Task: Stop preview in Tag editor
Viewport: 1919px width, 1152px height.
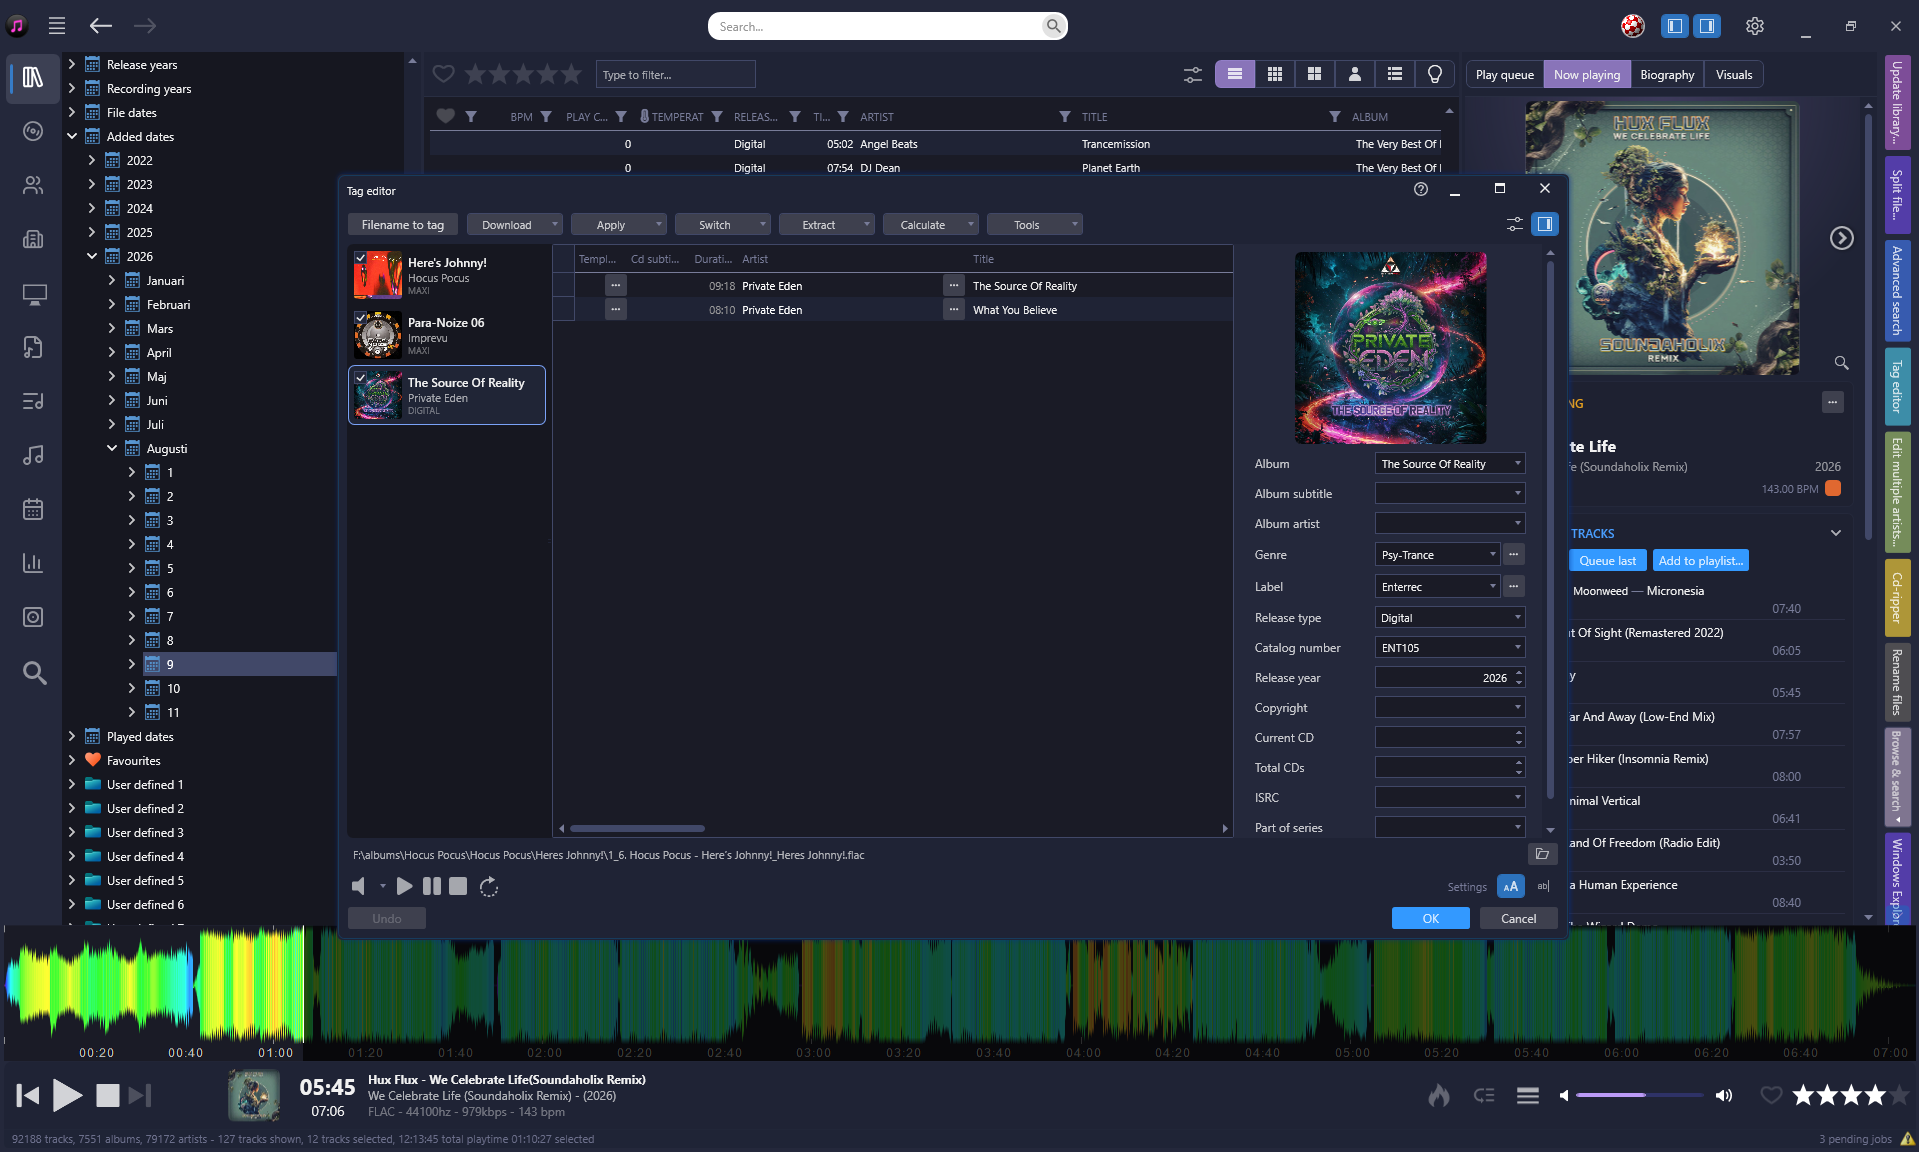Action: 458,886
